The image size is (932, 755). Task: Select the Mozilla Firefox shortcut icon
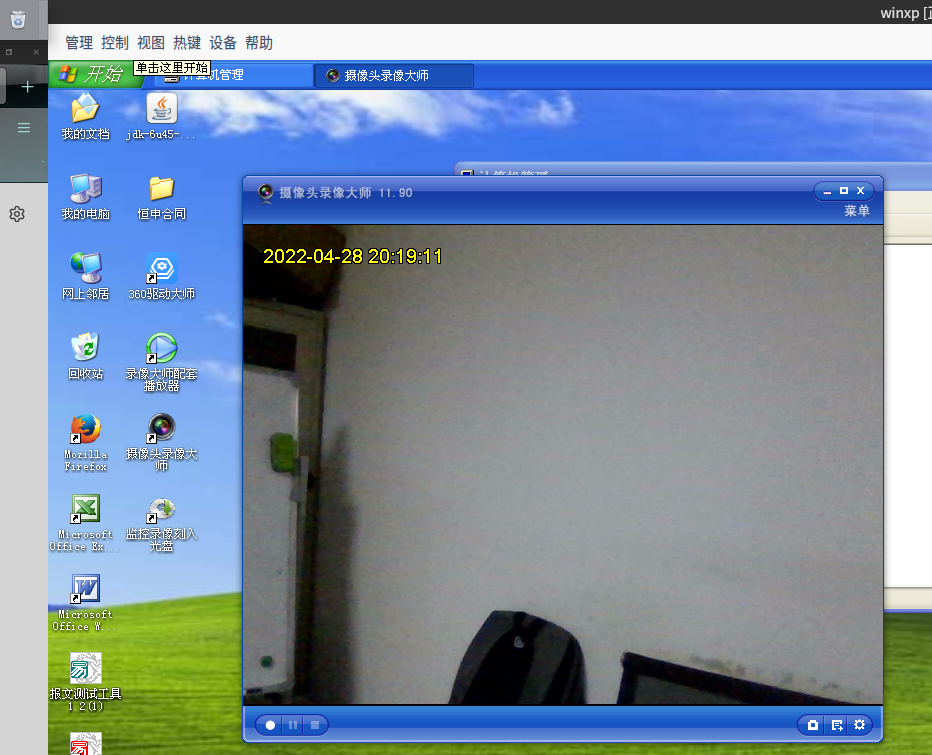86,443
